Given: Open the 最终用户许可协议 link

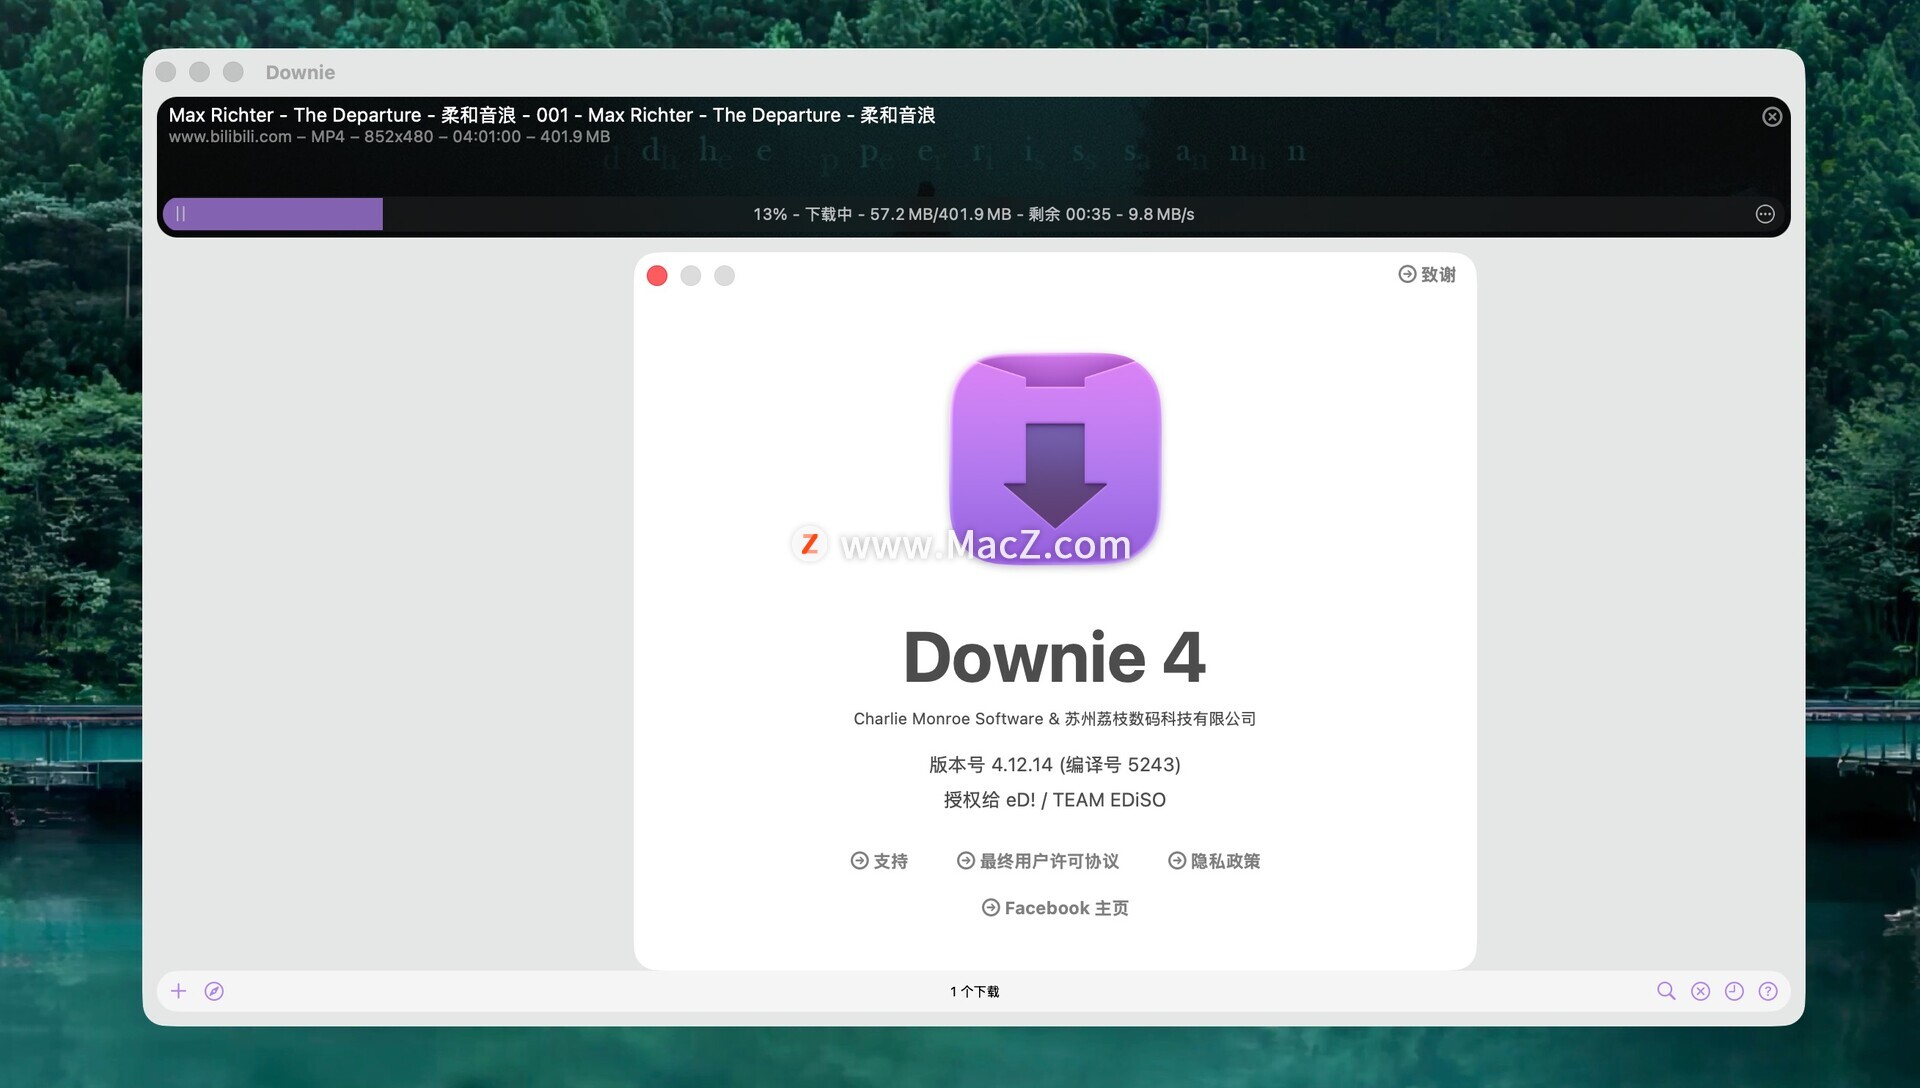Looking at the screenshot, I should click(1038, 861).
